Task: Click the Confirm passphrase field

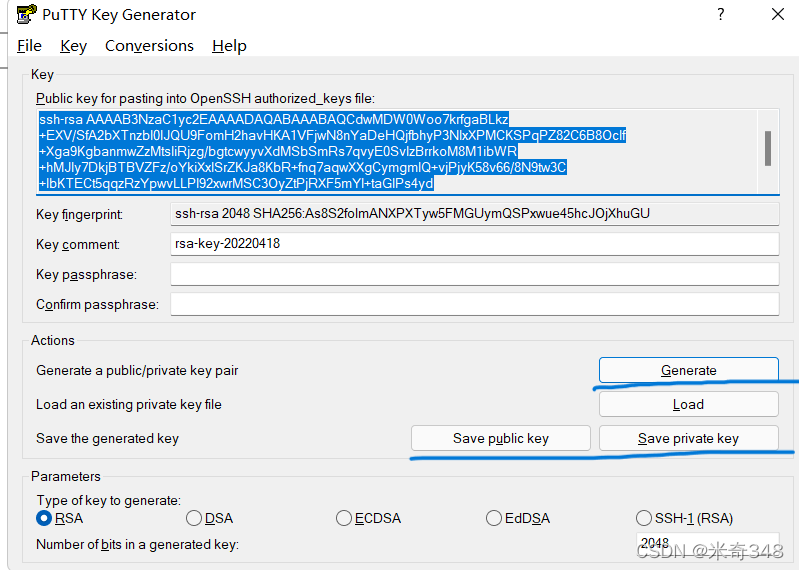Action: [474, 304]
